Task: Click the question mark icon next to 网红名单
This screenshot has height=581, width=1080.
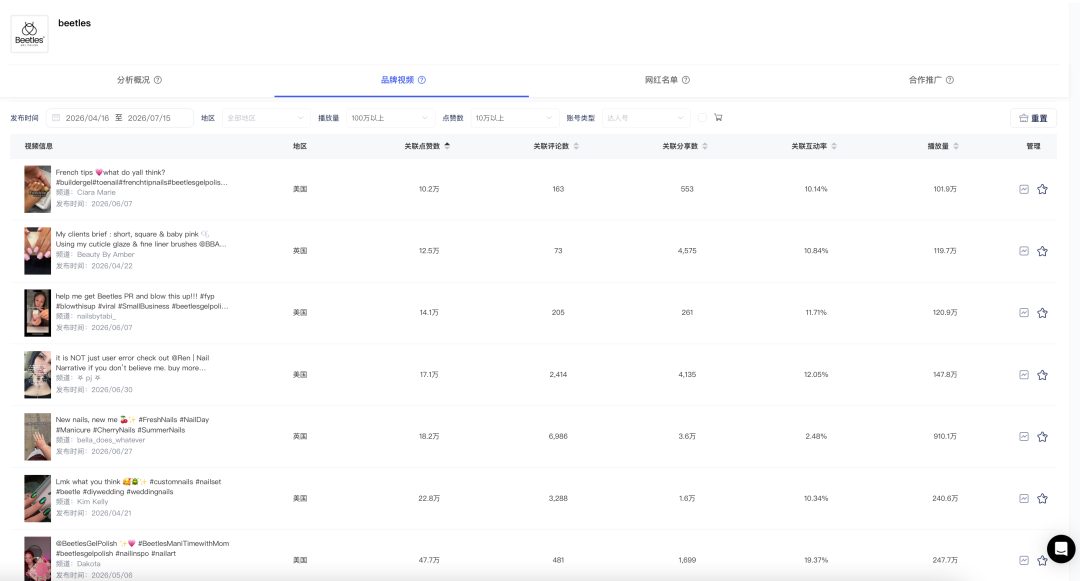Action: [686, 80]
